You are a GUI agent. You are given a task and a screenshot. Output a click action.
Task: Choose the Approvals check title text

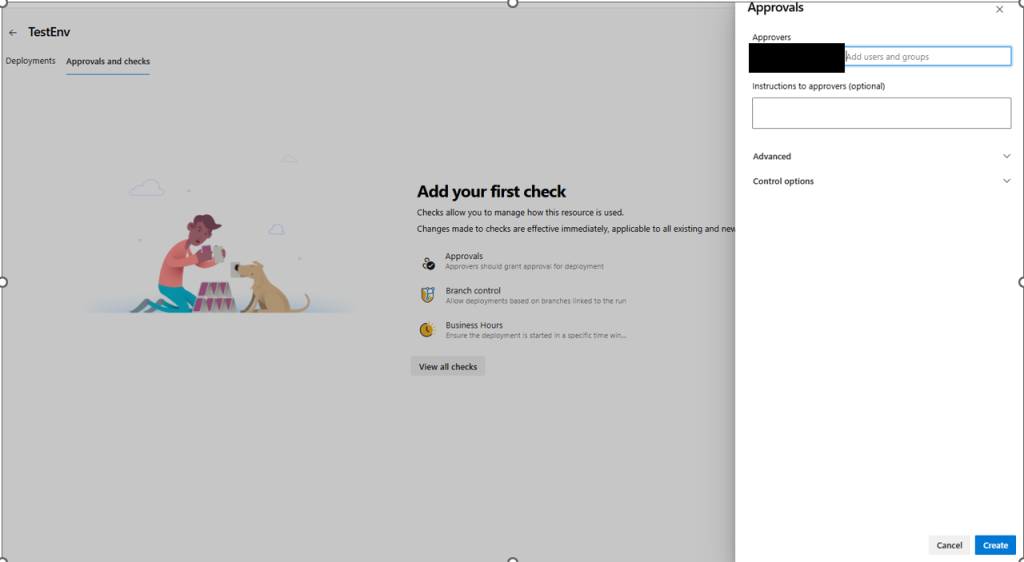pyautogui.click(x=464, y=256)
